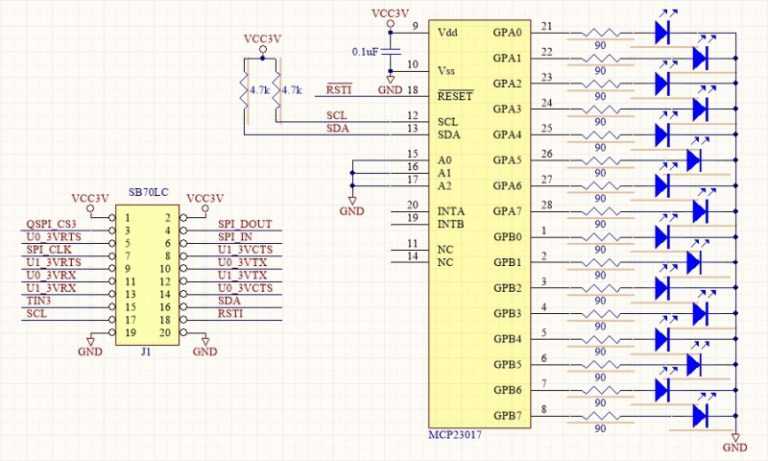Select the LED on the GPA5 line
Screen dimensions: 768x461
click(694, 160)
